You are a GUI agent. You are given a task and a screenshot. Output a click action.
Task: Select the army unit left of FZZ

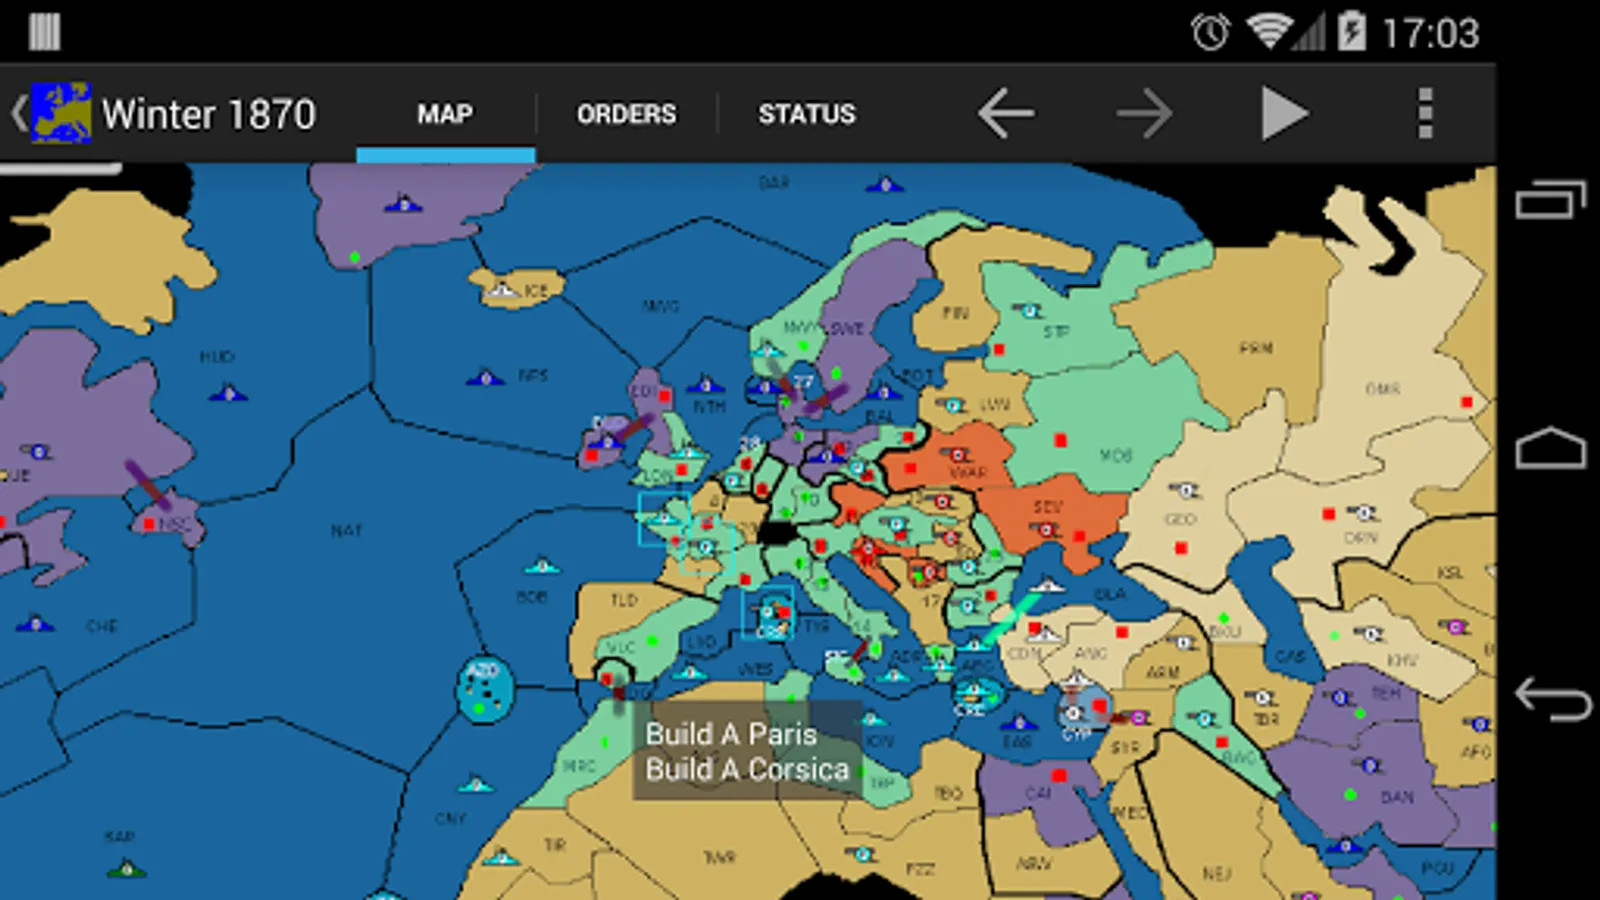coord(861,855)
